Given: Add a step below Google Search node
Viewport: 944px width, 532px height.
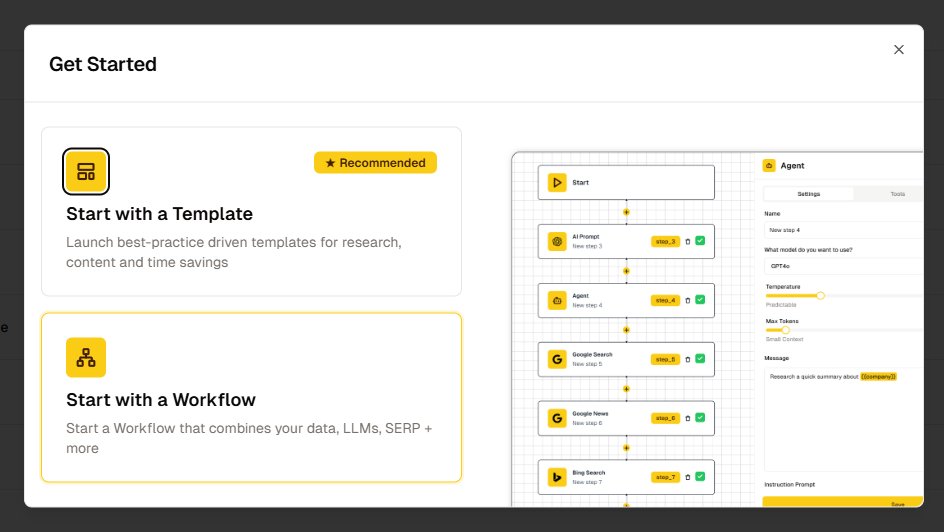Looking at the screenshot, I should pyautogui.click(x=626, y=389).
